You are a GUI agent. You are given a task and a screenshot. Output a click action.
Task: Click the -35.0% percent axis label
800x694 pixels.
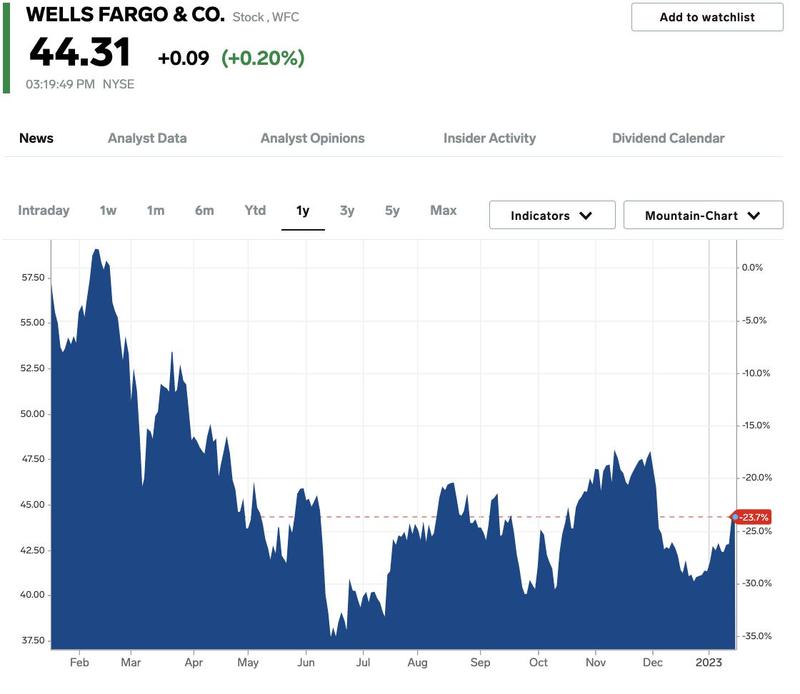tap(757, 636)
